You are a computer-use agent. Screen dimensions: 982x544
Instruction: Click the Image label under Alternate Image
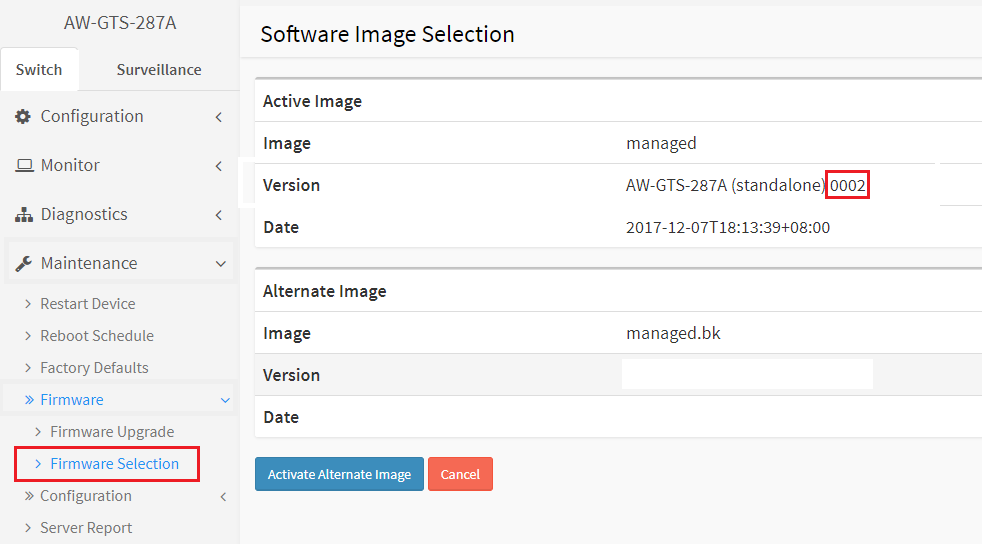(x=287, y=333)
